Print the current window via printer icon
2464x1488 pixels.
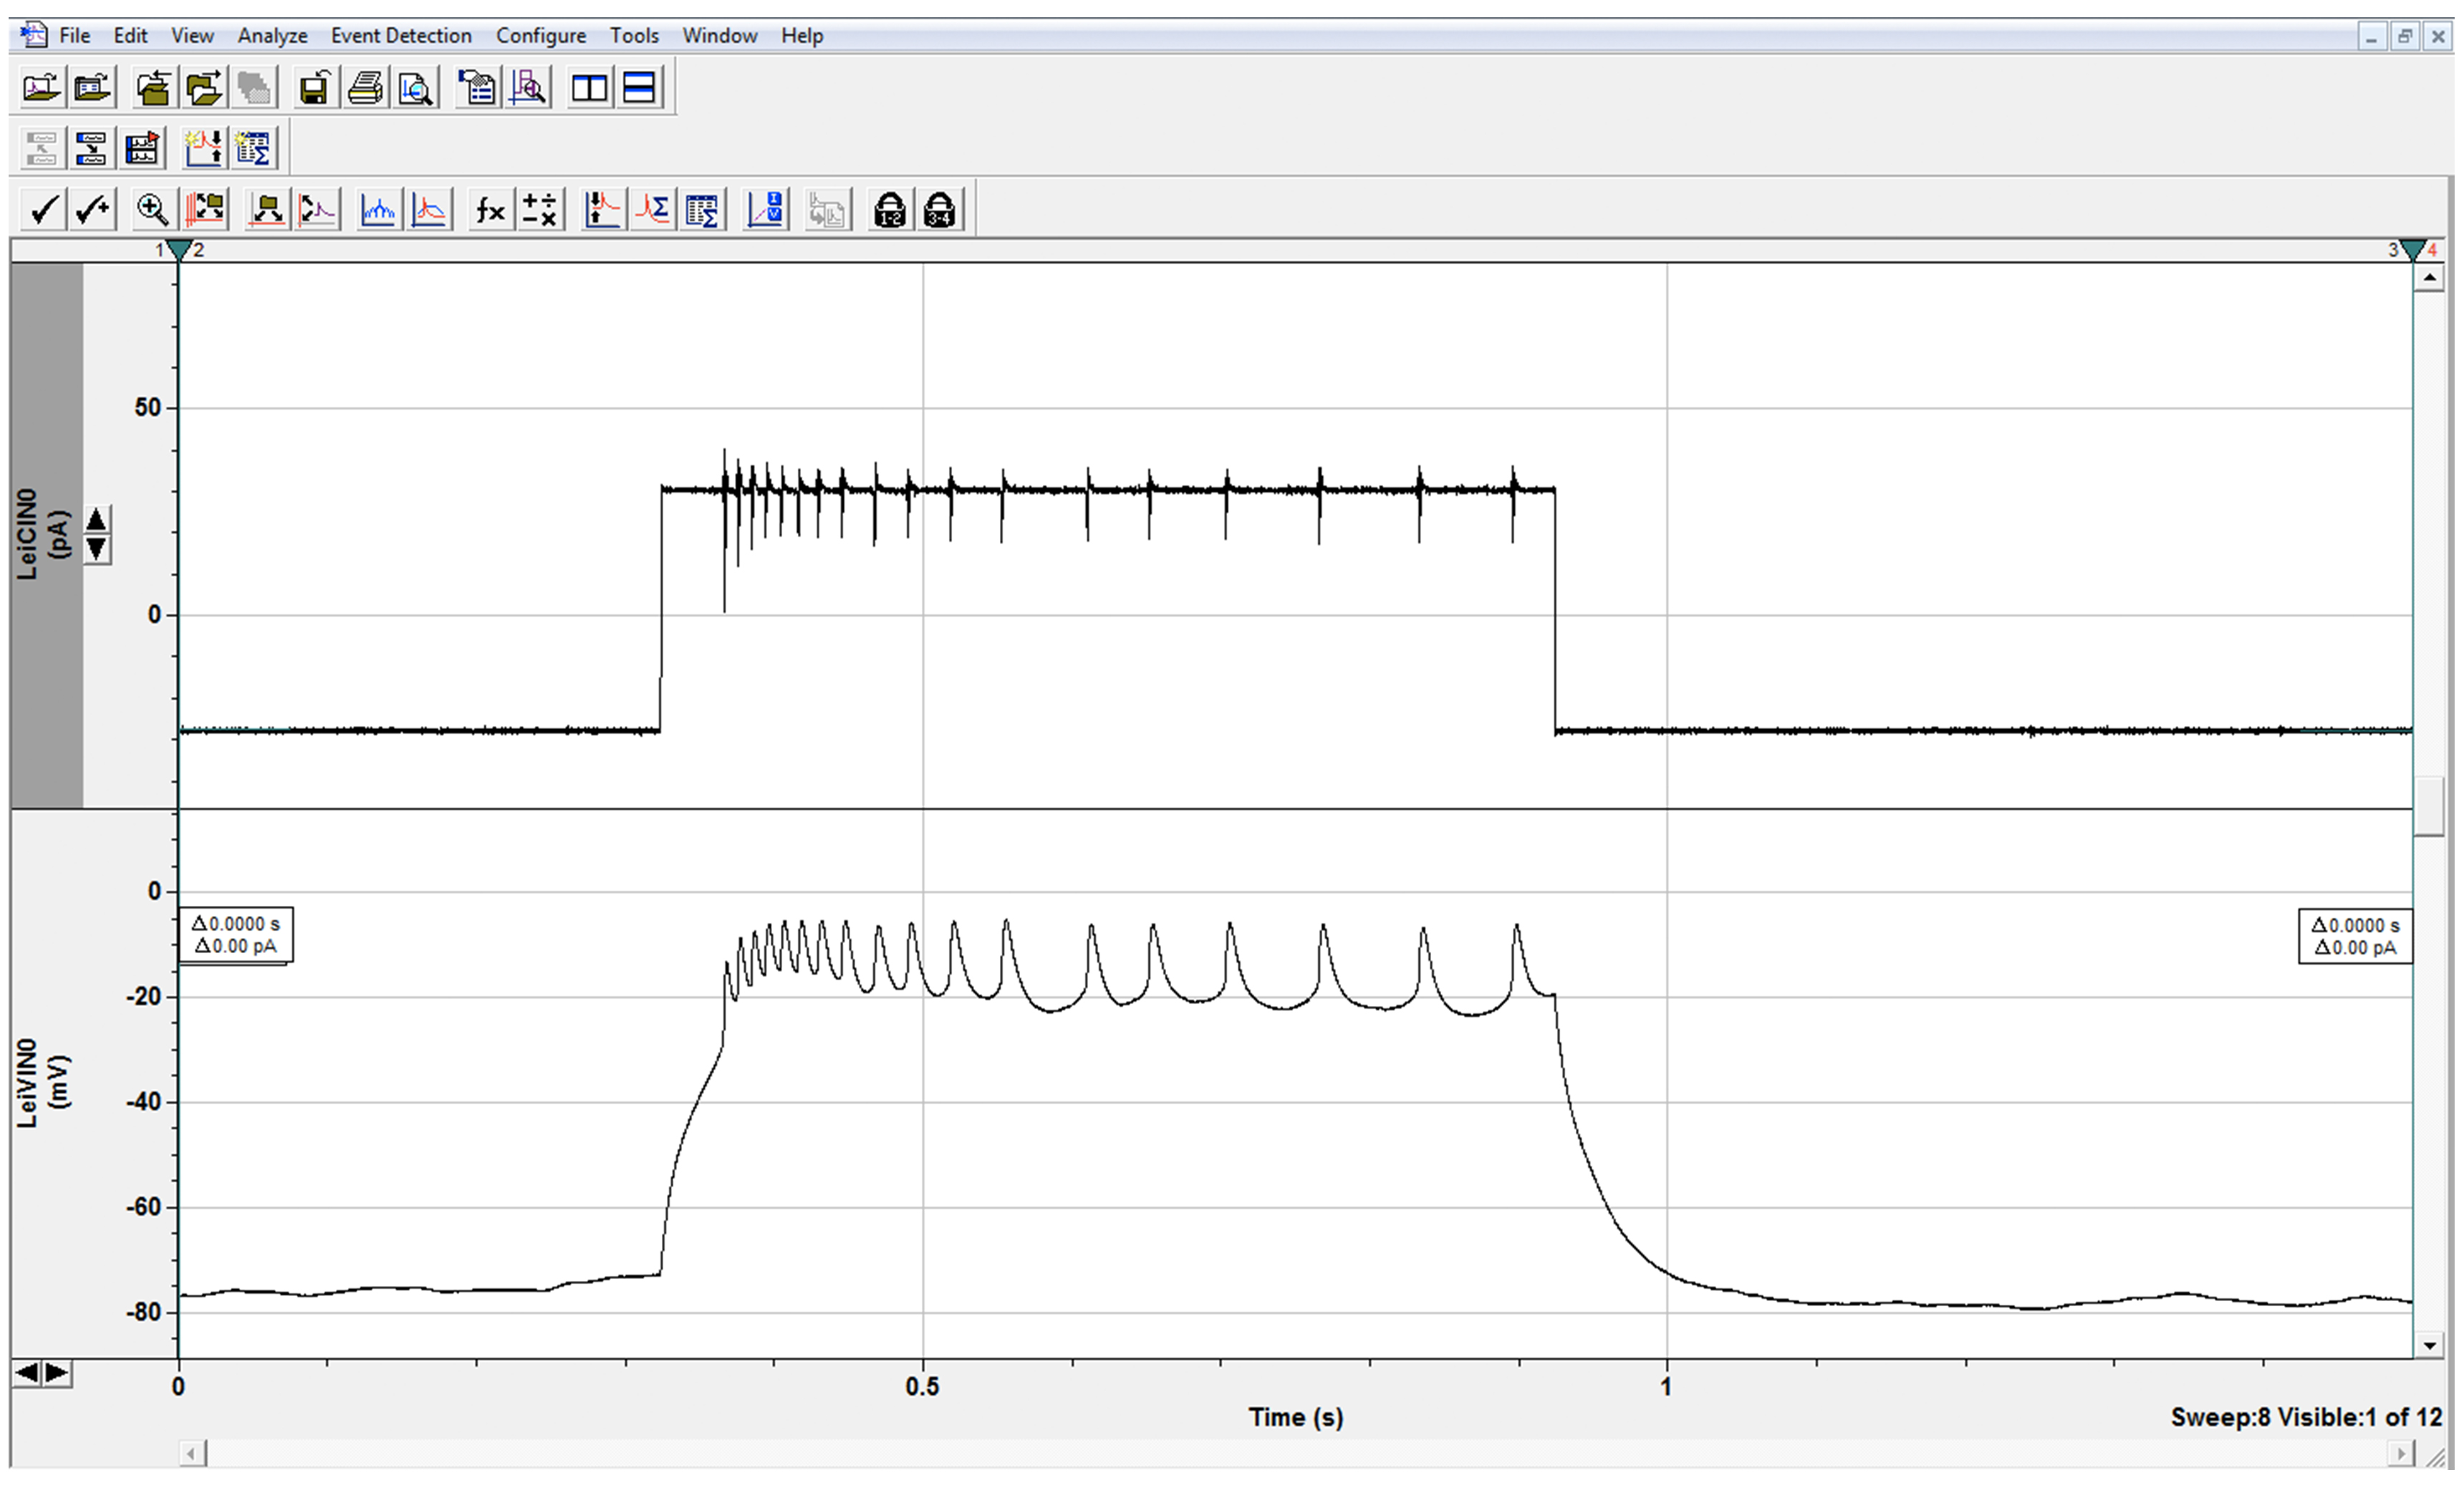tap(365, 88)
